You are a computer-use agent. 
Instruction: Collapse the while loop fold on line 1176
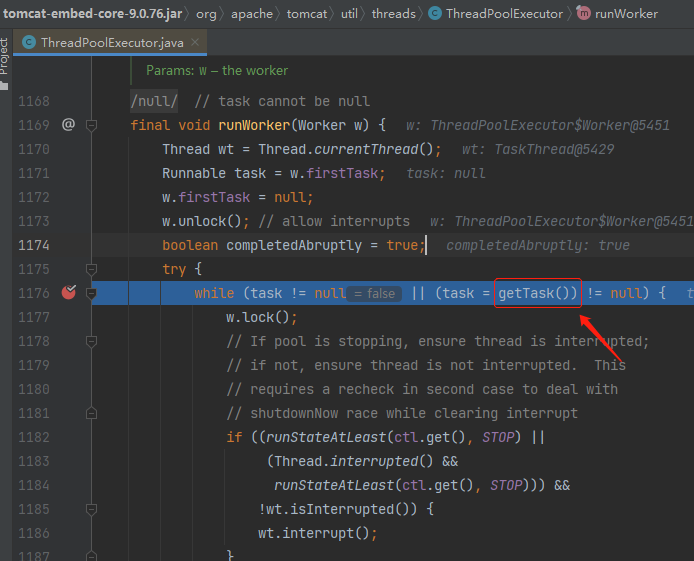click(91, 293)
